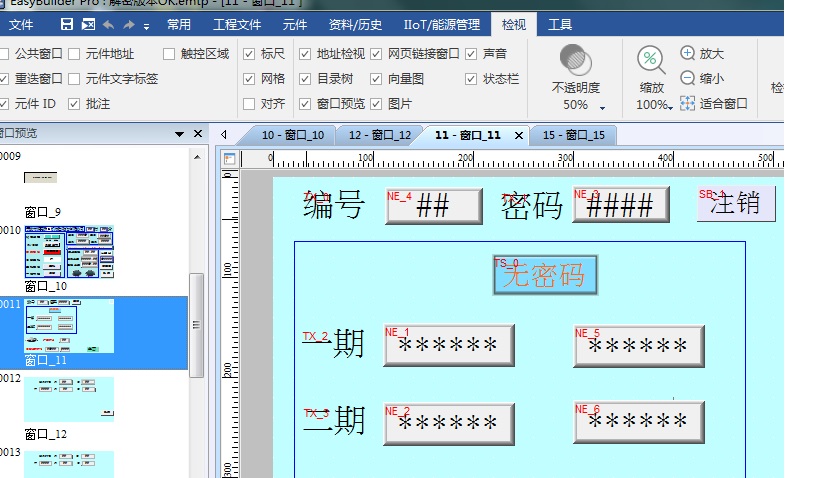The height and width of the screenshot is (478, 819).
Task: Click the 无密码 button on canvas
Action: point(545,275)
